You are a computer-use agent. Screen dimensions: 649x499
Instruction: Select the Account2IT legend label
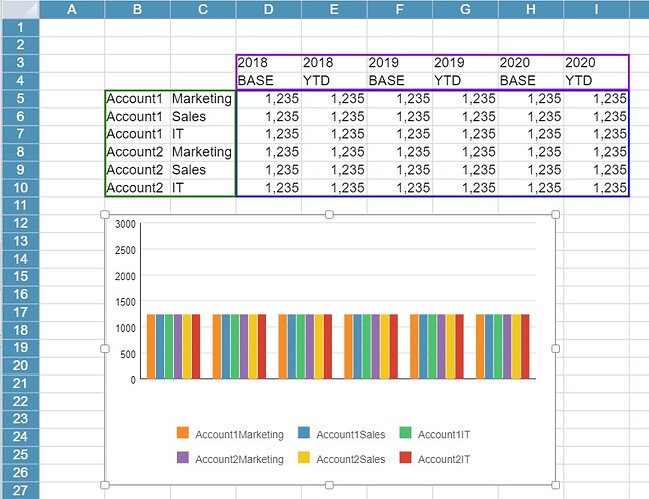point(444,459)
